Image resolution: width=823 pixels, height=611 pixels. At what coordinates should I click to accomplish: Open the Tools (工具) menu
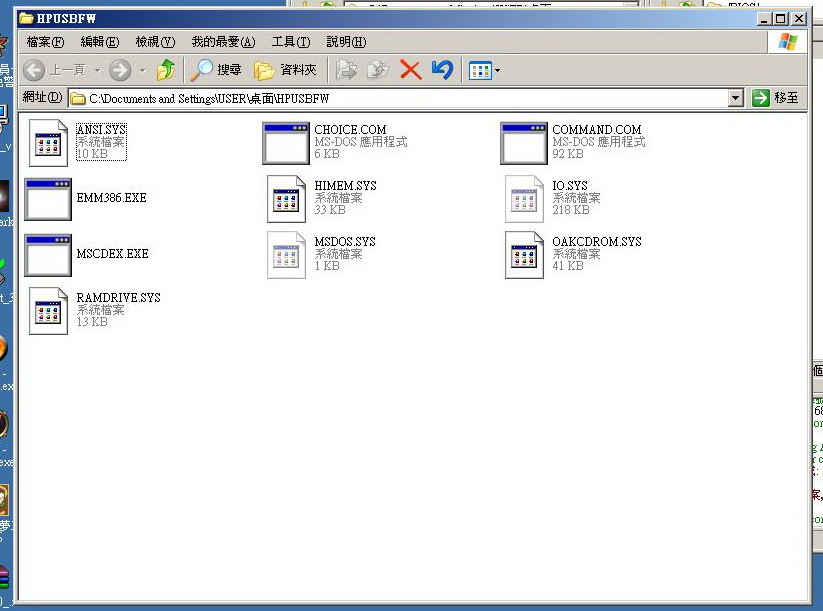tap(291, 41)
